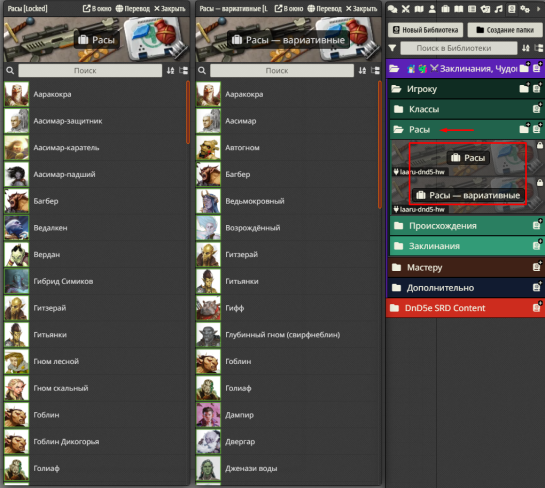This screenshot has height=488, width=545.
Task: Open the Game Settings gears tab
Action: click(x=525, y=9)
